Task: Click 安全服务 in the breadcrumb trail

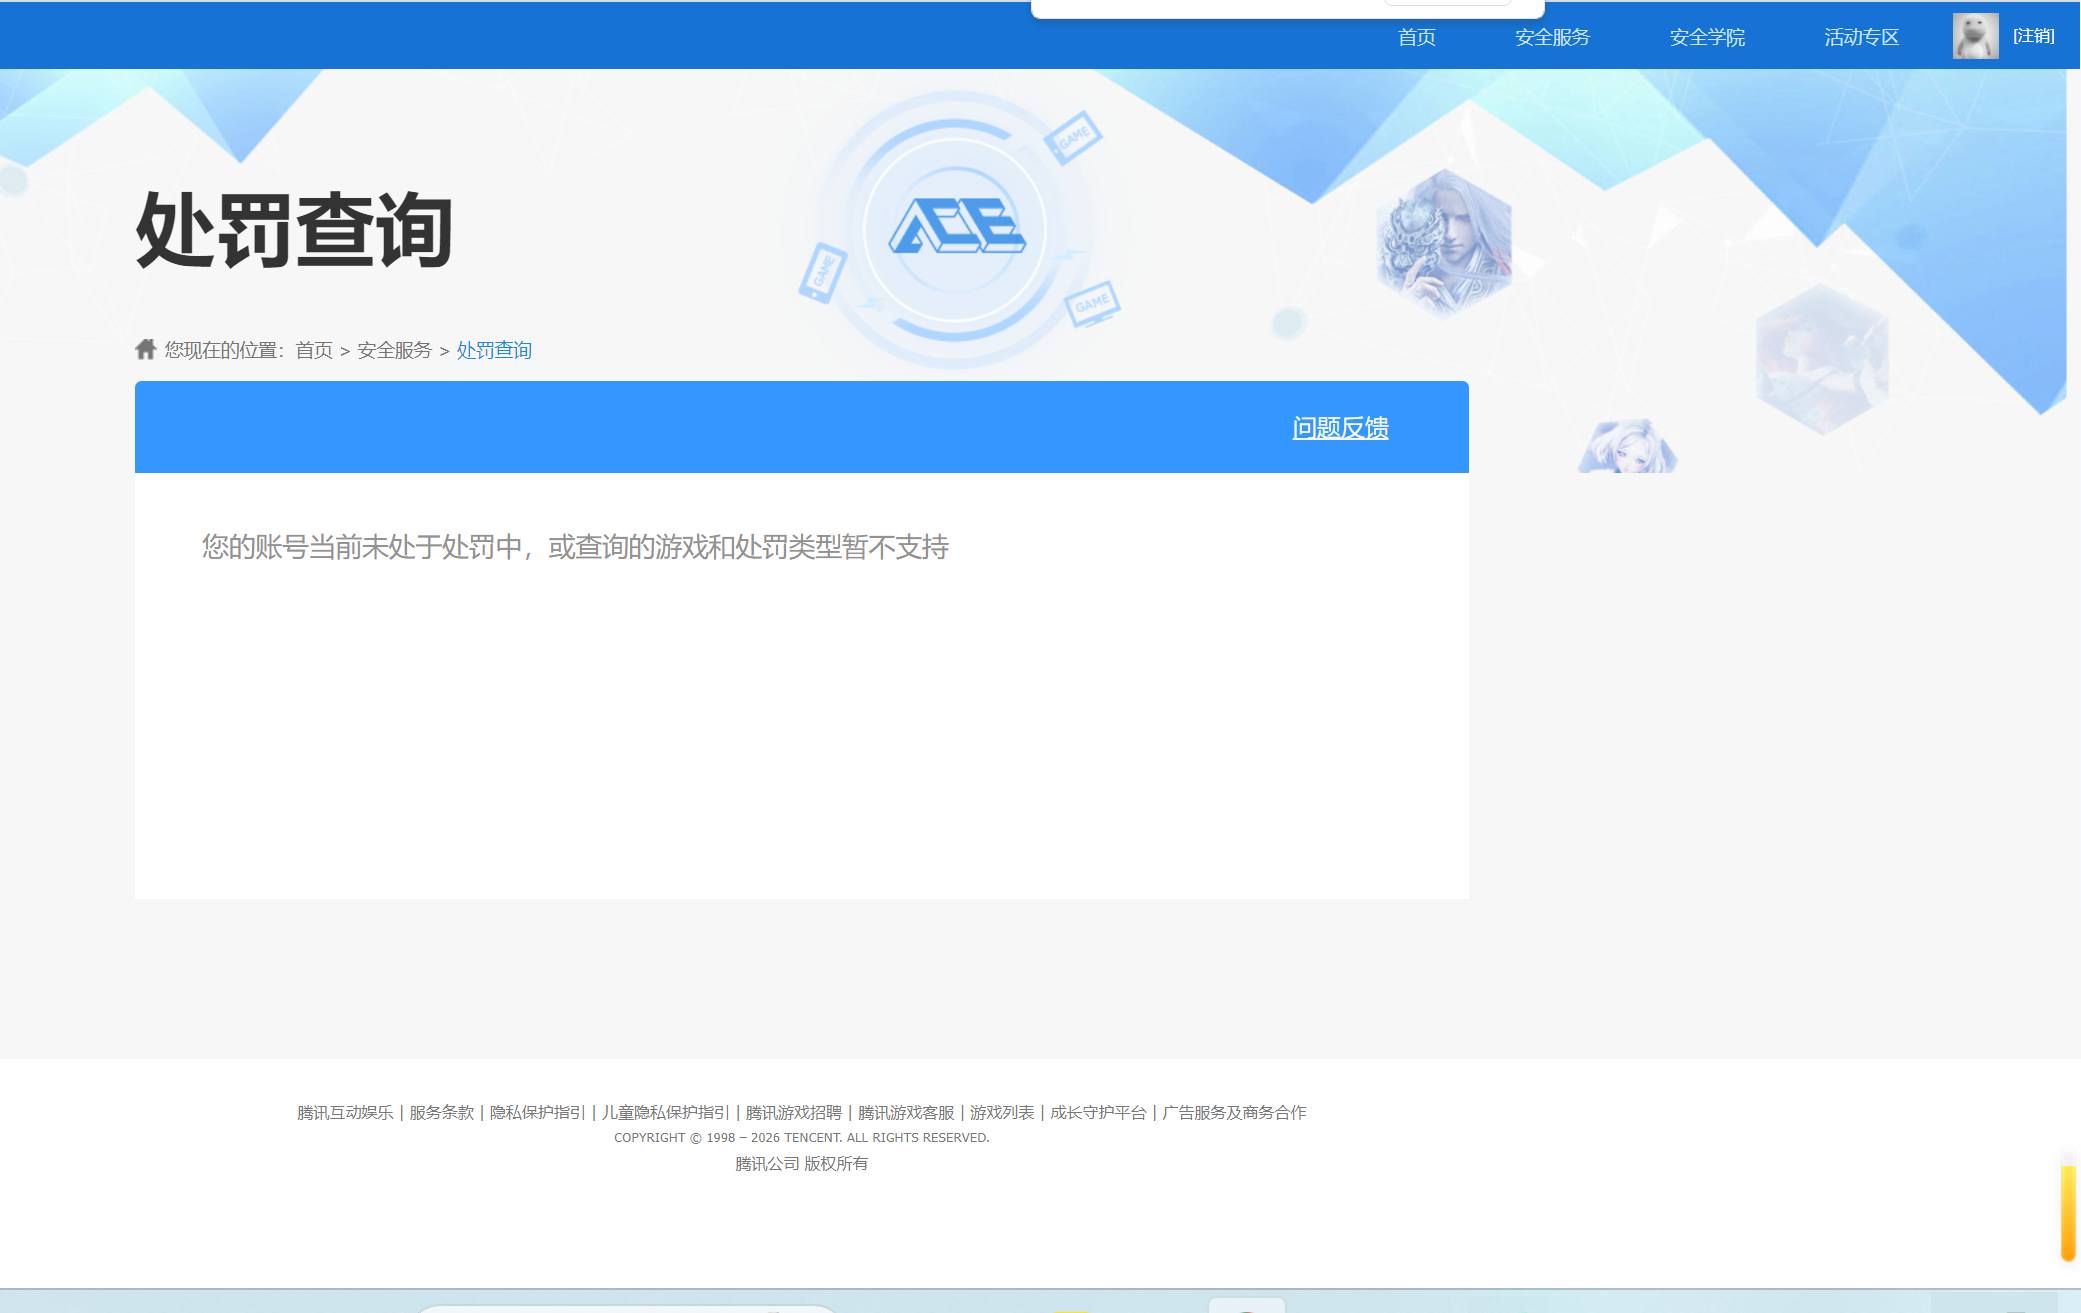Action: click(395, 350)
